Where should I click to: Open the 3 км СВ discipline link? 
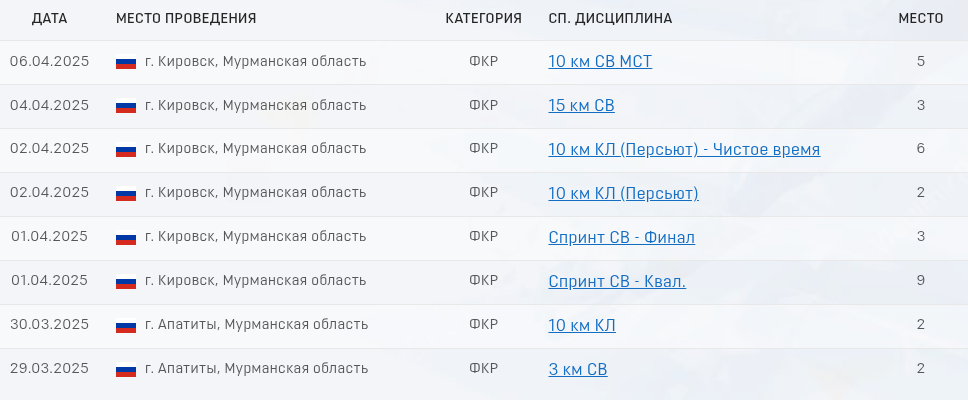578,369
